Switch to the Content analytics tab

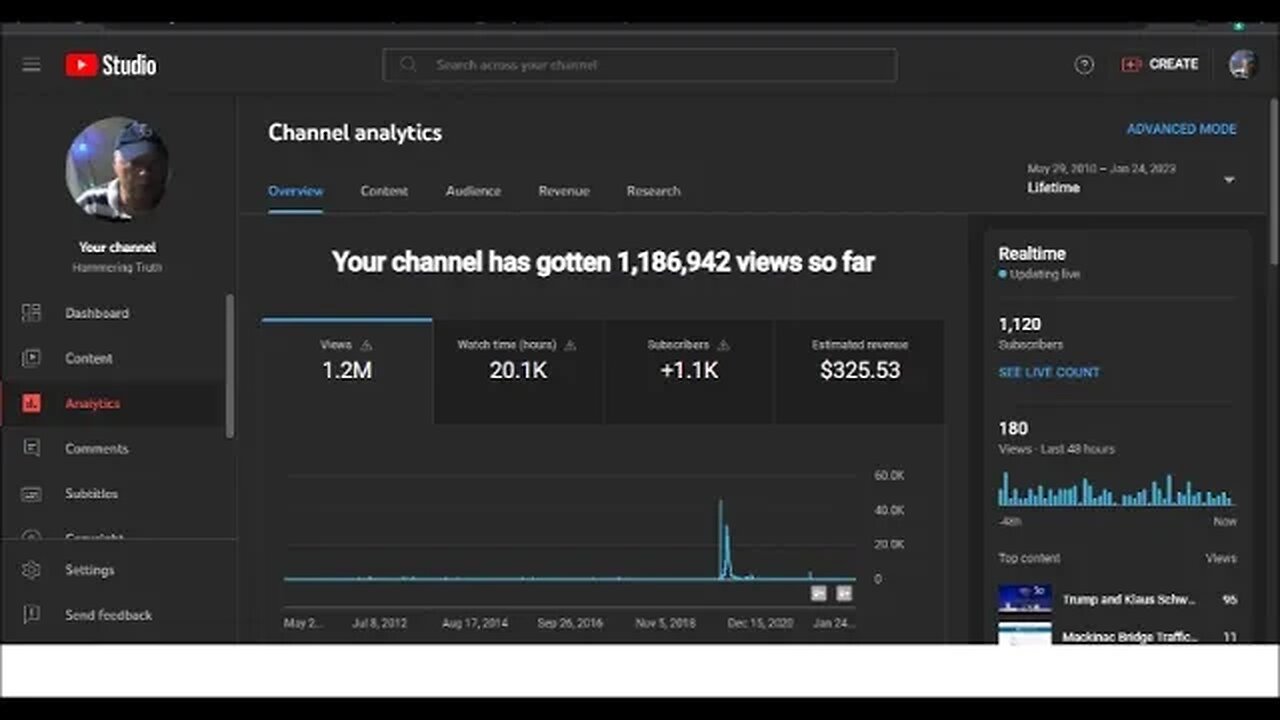point(384,191)
